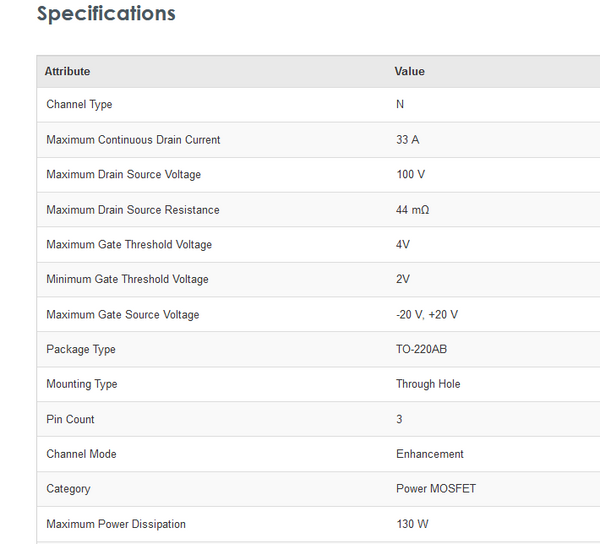Click the Specifications heading
This screenshot has width=600, height=544.
(x=106, y=14)
